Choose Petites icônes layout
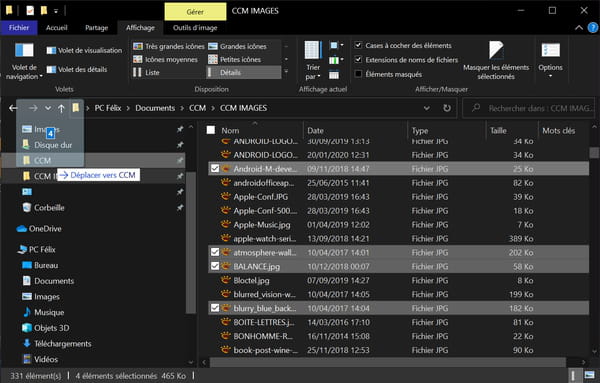This screenshot has height=383, width=600. (234, 59)
